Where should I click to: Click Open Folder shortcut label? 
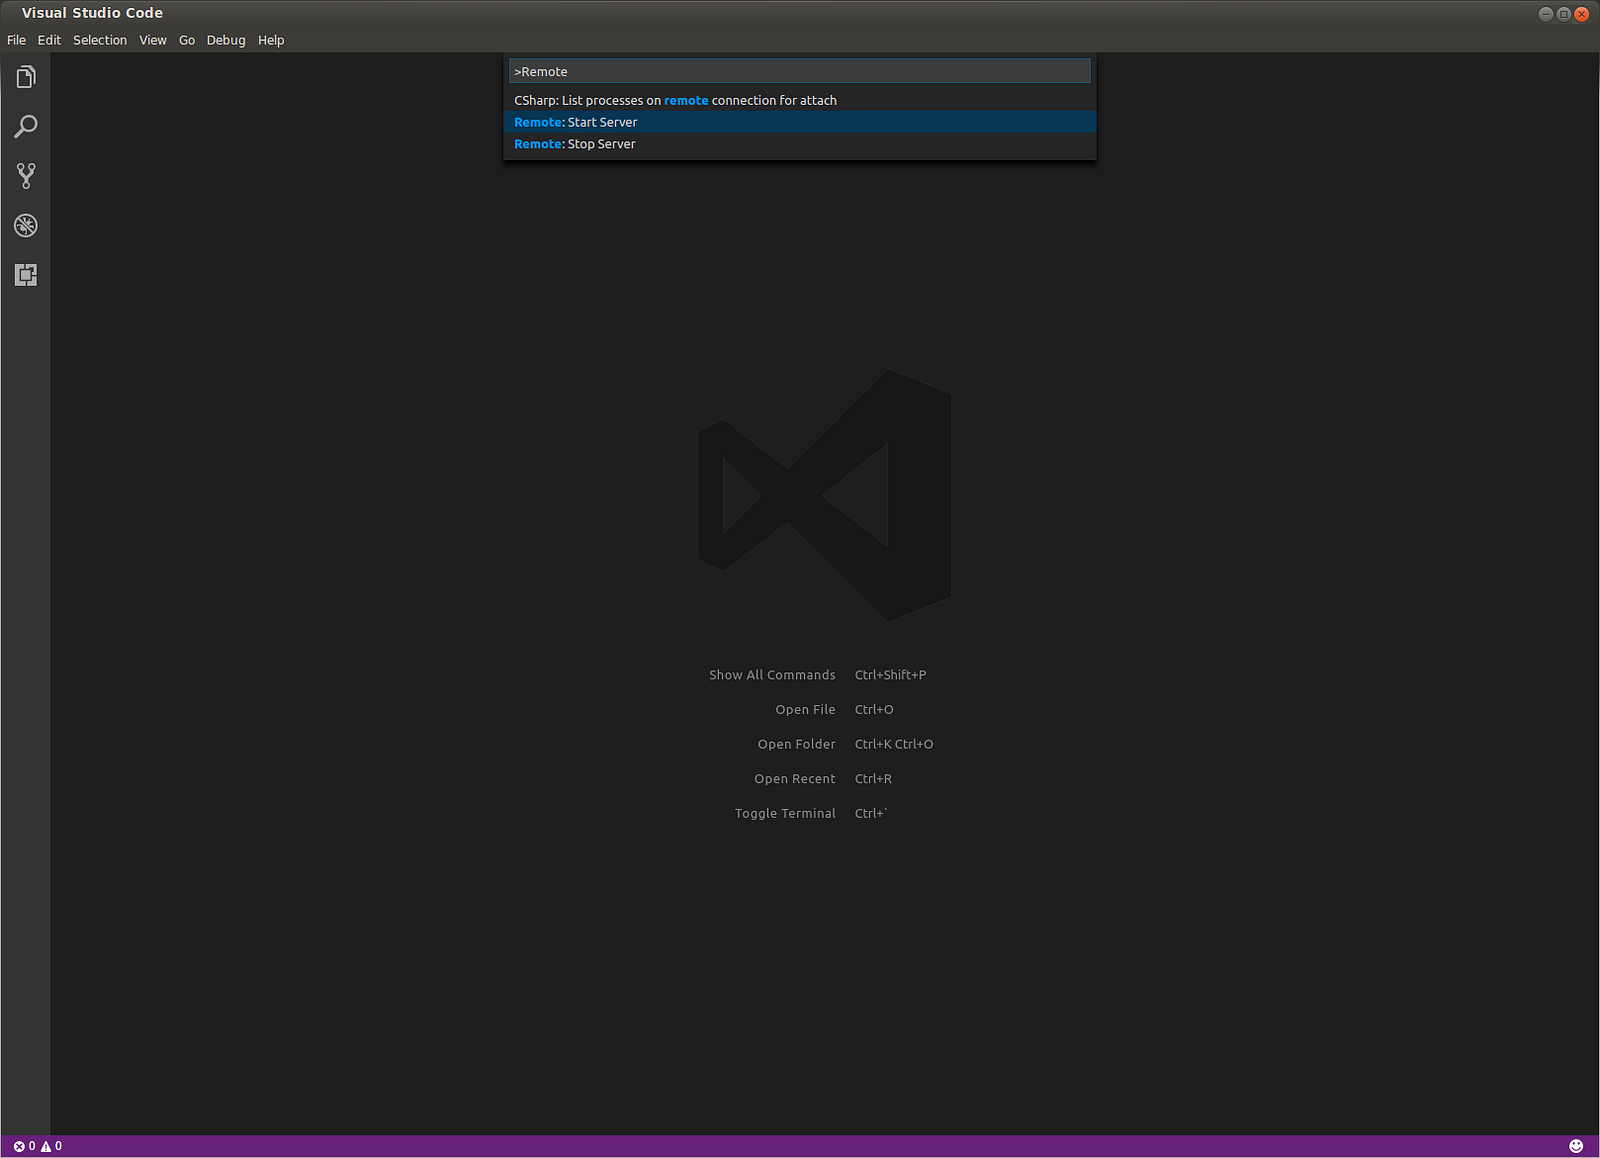(x=796, y=744)
